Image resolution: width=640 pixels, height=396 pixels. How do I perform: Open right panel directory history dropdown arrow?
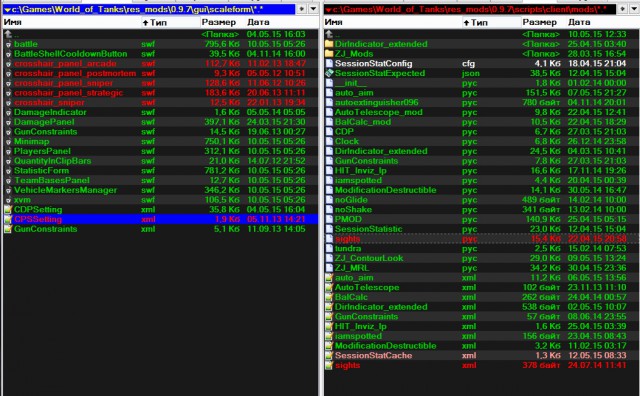click(634, 9)
